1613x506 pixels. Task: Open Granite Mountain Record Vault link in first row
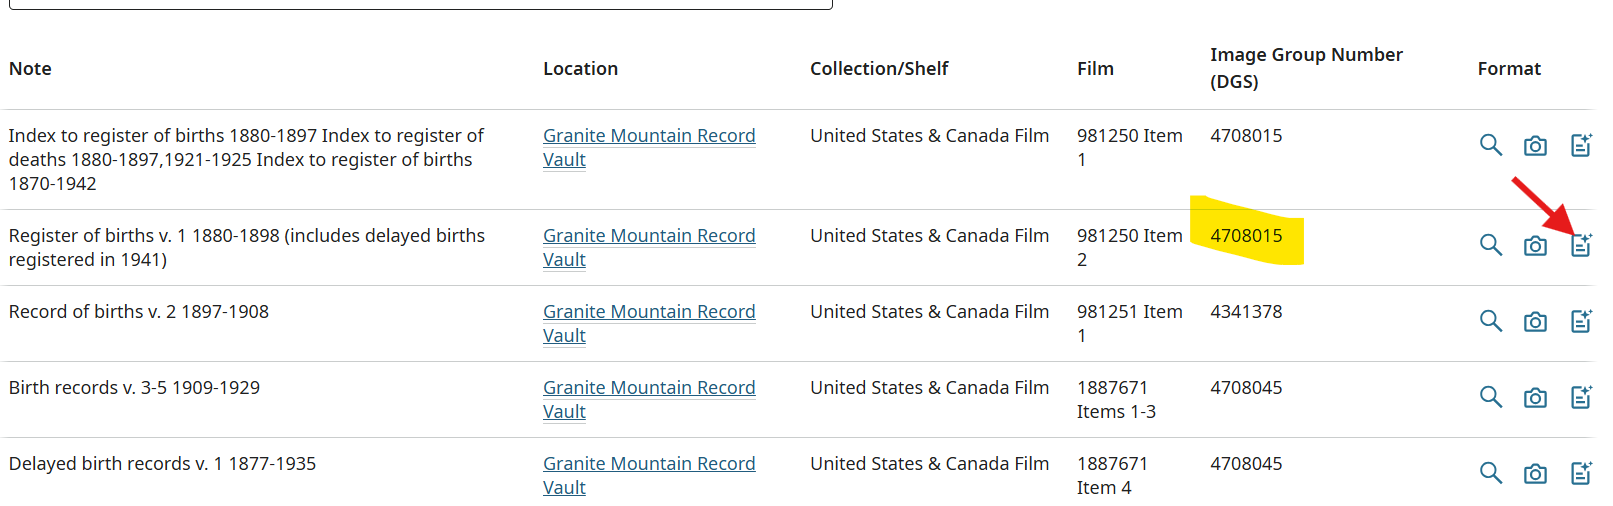649,148
